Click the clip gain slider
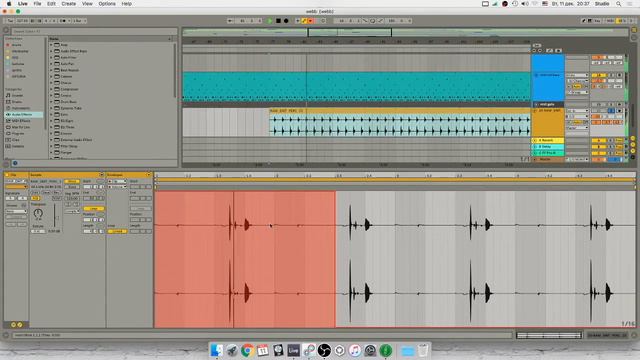 pyautogui.click(x=55, y=216)
